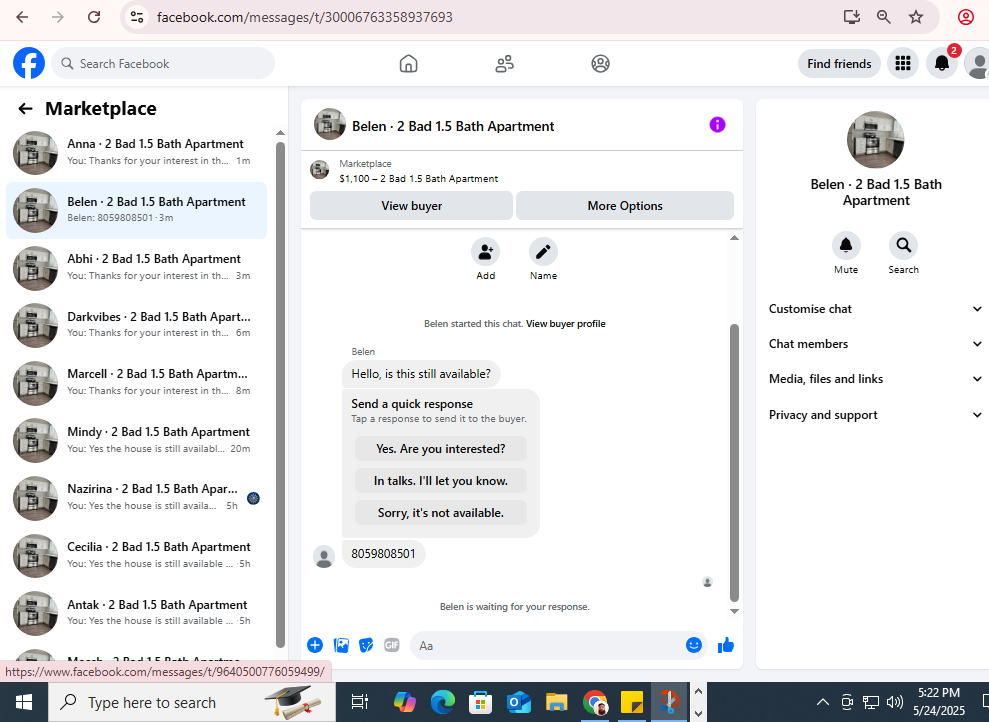Screen dimensions: 989x722
Task: Attach a file with the photo icon
Action: tap(341, 645)
